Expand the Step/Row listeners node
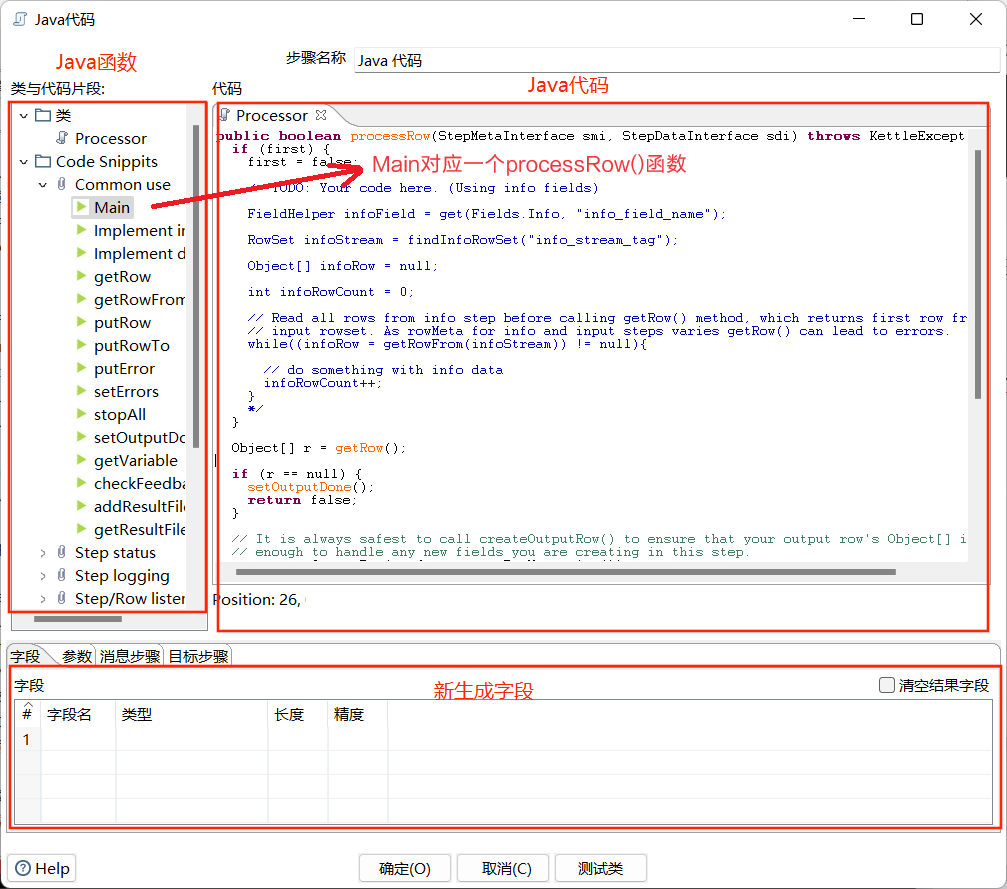 click(43, 599)
